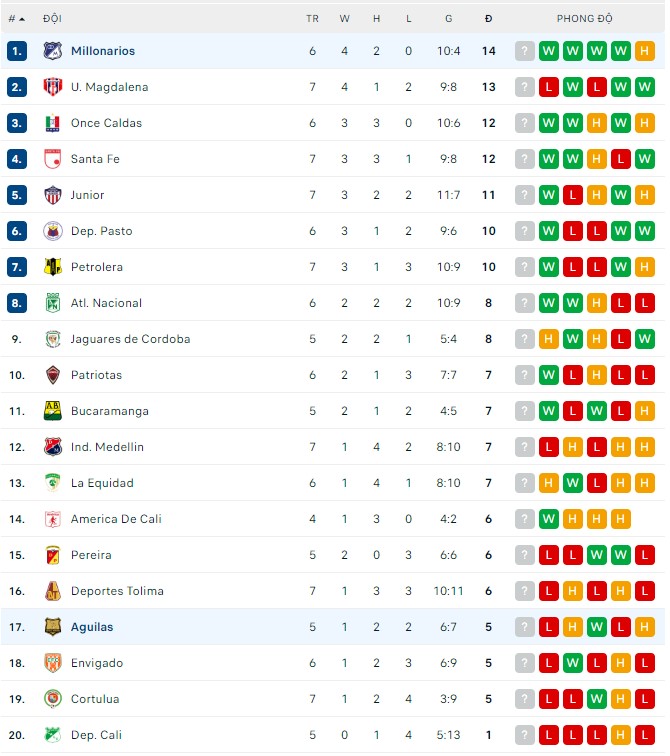
Task: Click the Millonarios club crest icon
Action: coord(53,51)
